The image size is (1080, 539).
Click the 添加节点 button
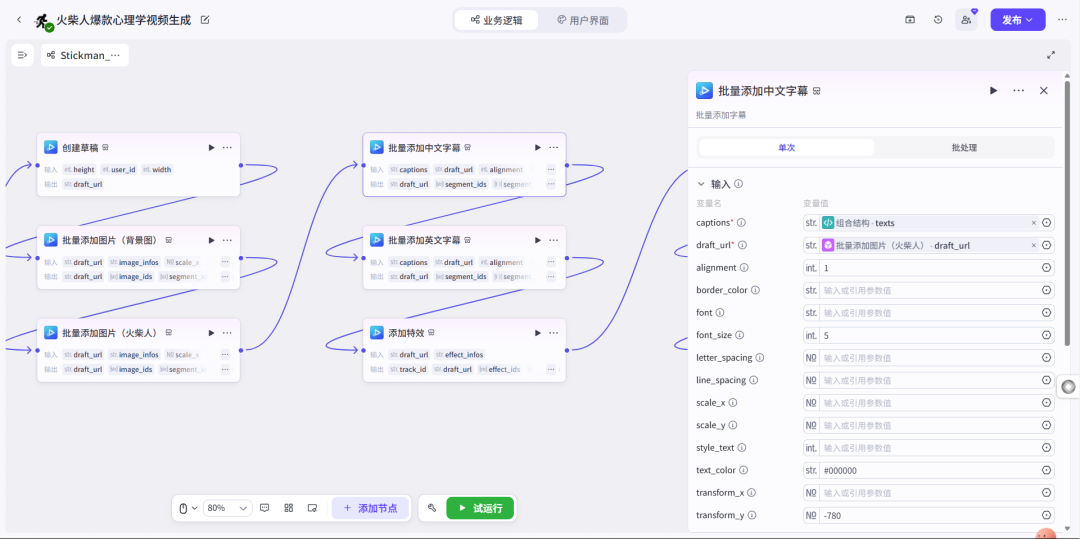371,508
